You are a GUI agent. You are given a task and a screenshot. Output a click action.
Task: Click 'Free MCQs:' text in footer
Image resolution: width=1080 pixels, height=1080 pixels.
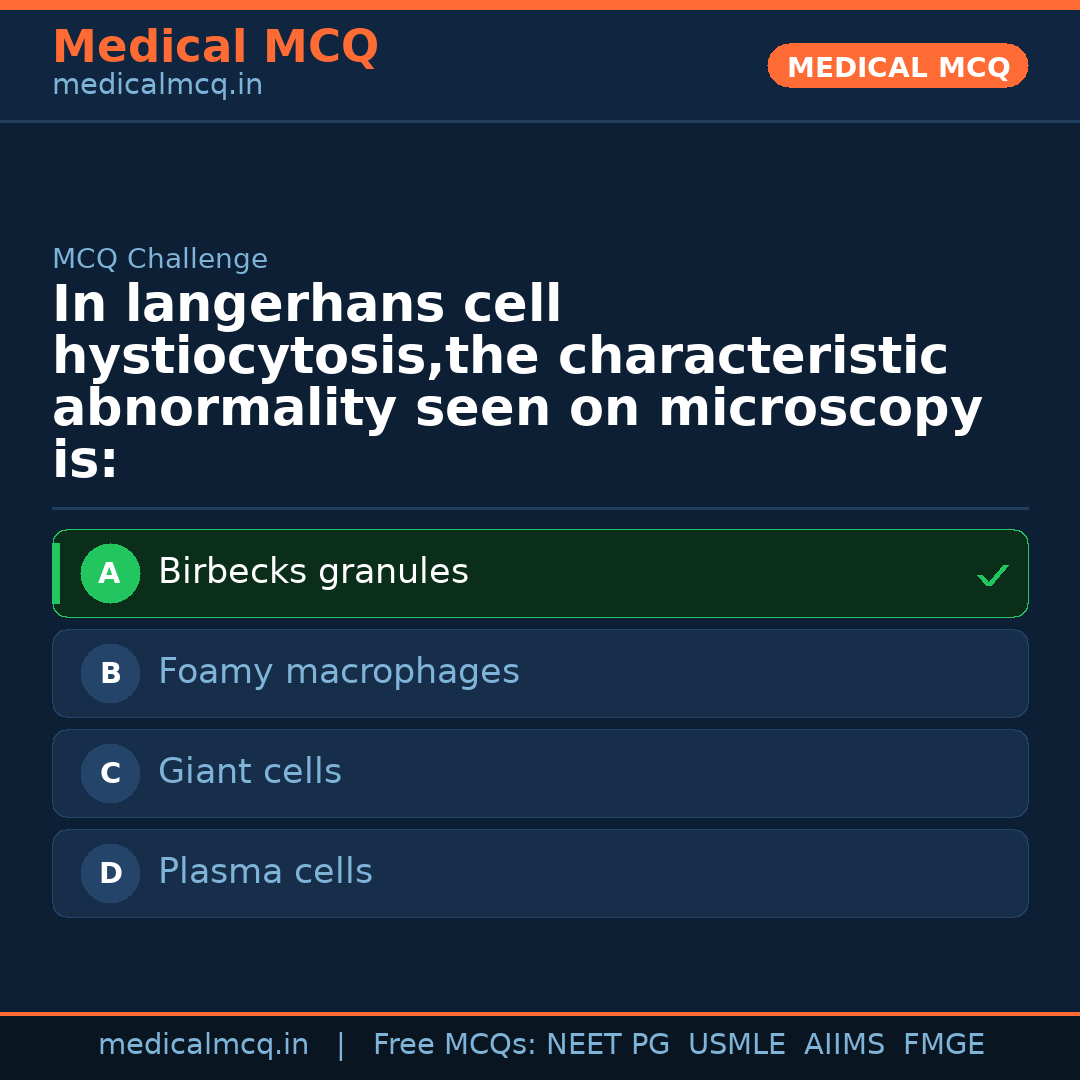[455, 1045]
